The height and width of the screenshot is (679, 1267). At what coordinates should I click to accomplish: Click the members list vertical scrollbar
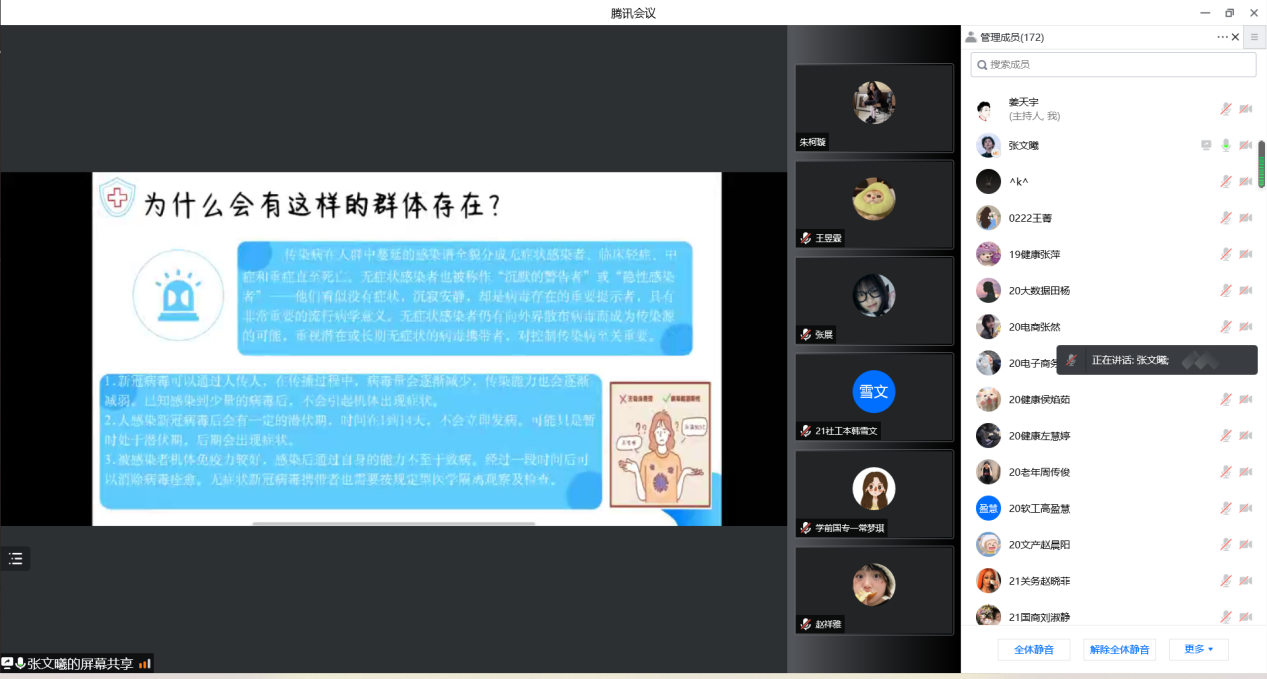point(1261,165)
